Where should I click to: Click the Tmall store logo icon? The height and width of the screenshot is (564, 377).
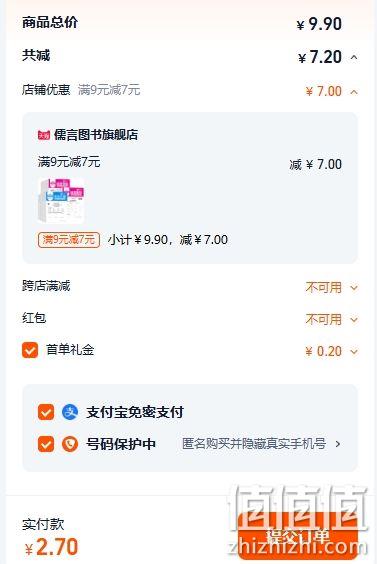44,135
